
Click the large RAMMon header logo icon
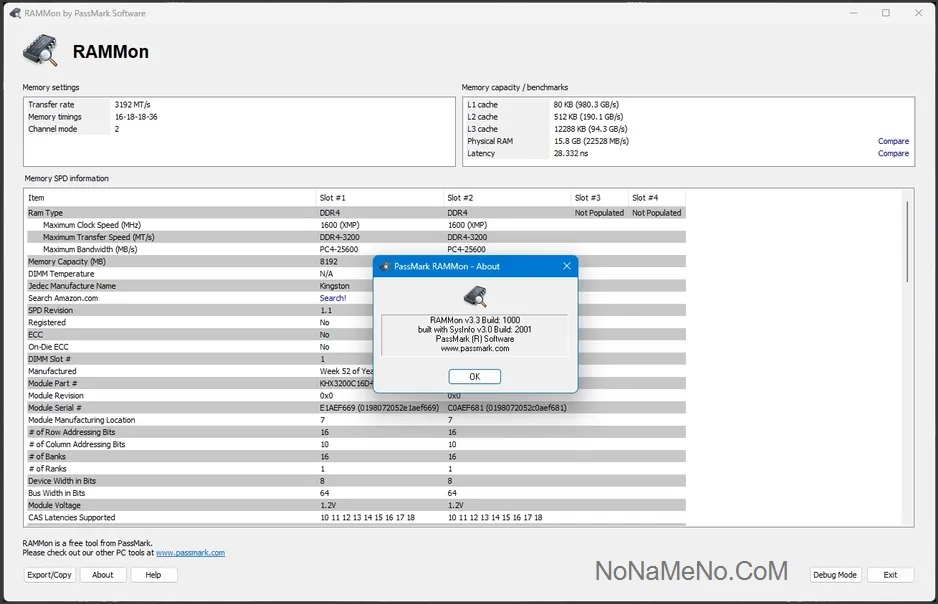click(41, 50)
